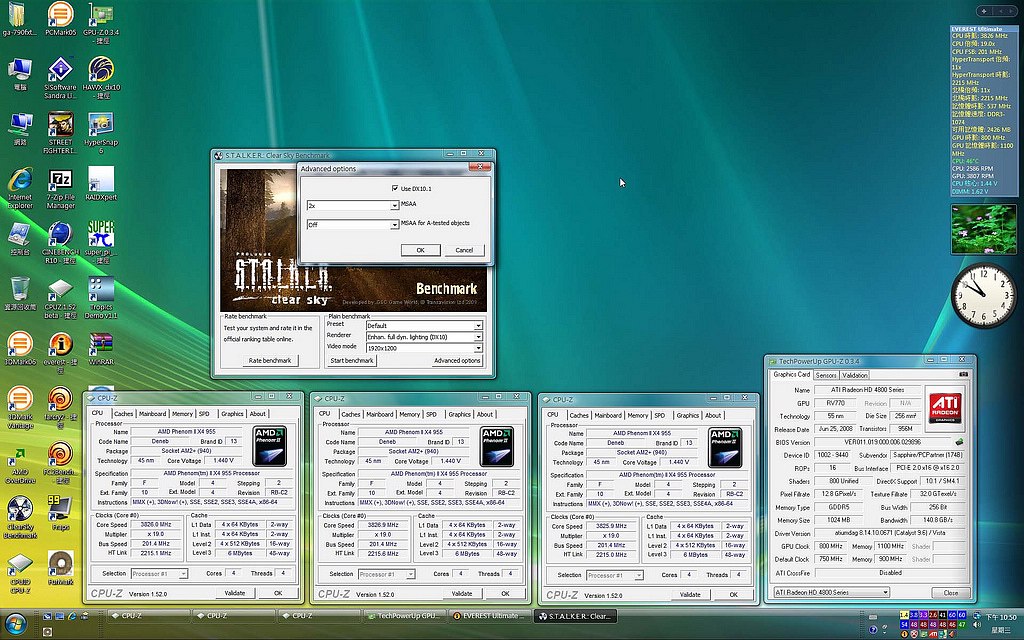Click the analog clock gadget in the sidebar
The height and width of the screenshot is (640, 1024).
tap(983, 295)
